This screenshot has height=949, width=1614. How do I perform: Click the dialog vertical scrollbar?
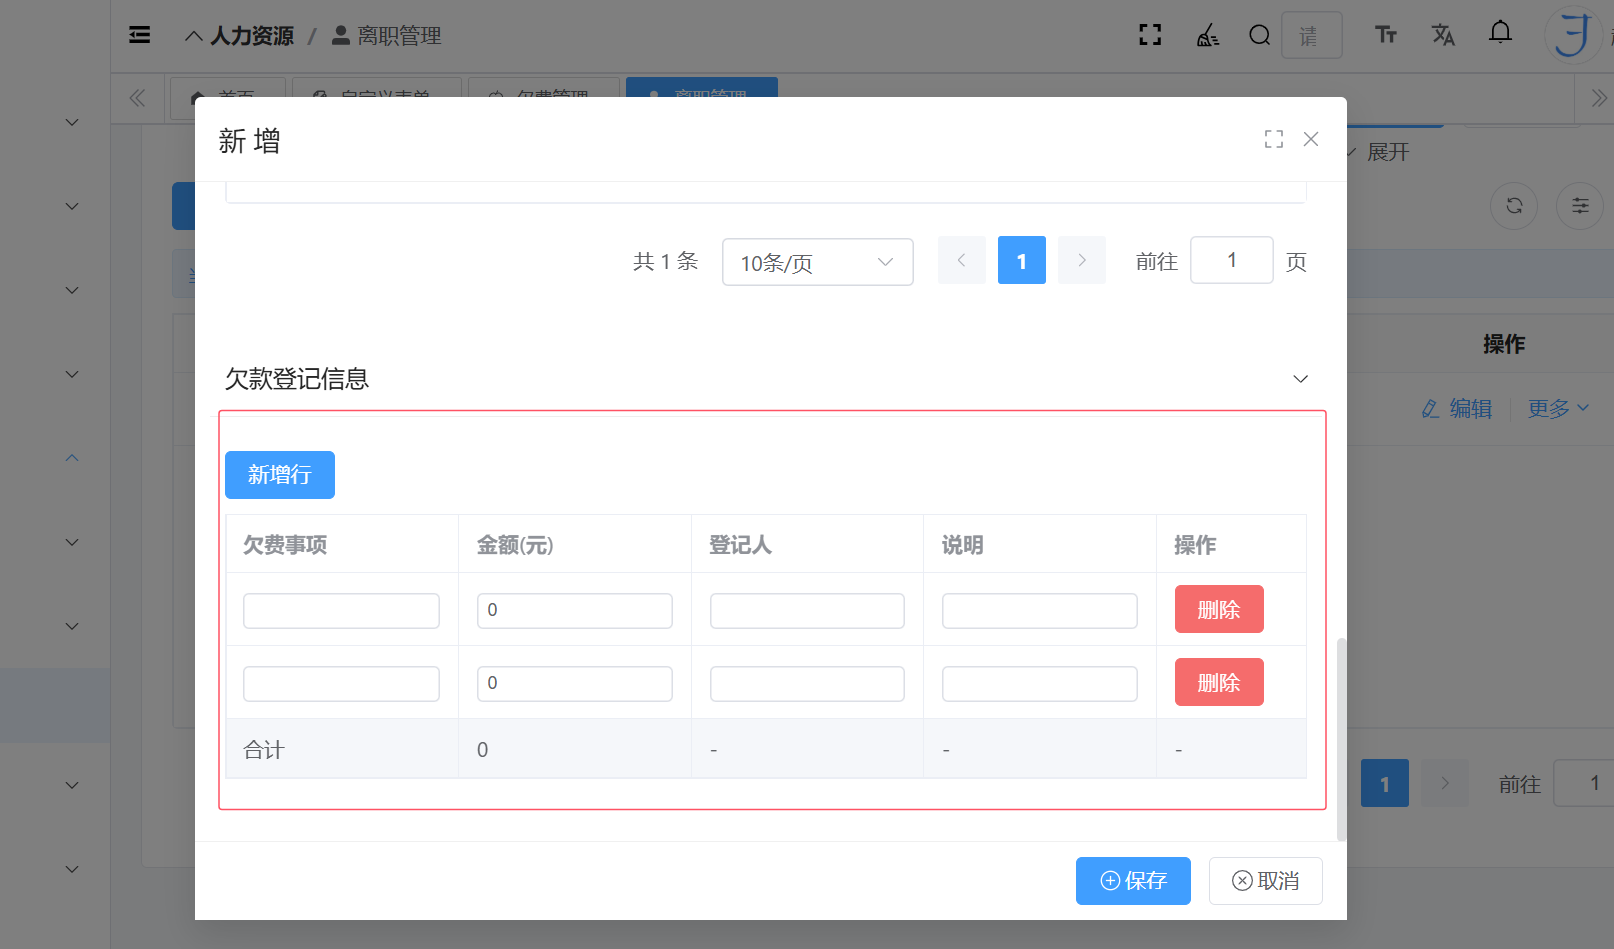[1341, 738]
